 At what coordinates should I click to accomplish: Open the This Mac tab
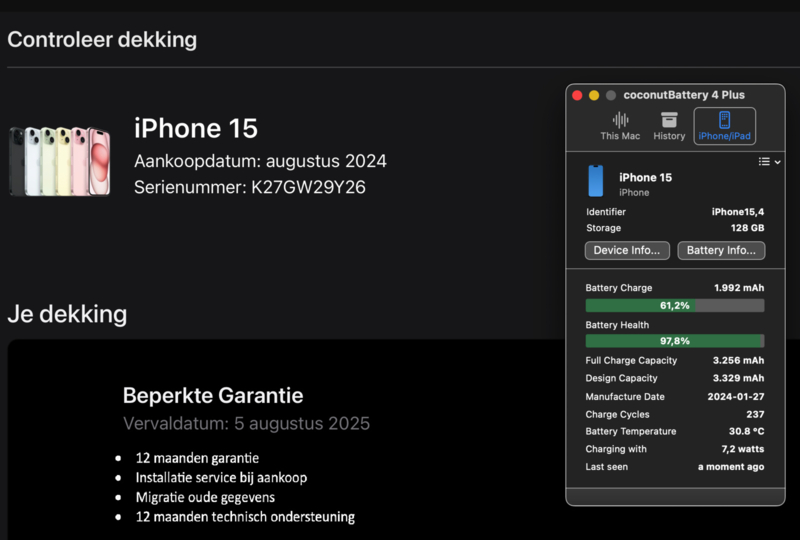click(x=620, y=126)
